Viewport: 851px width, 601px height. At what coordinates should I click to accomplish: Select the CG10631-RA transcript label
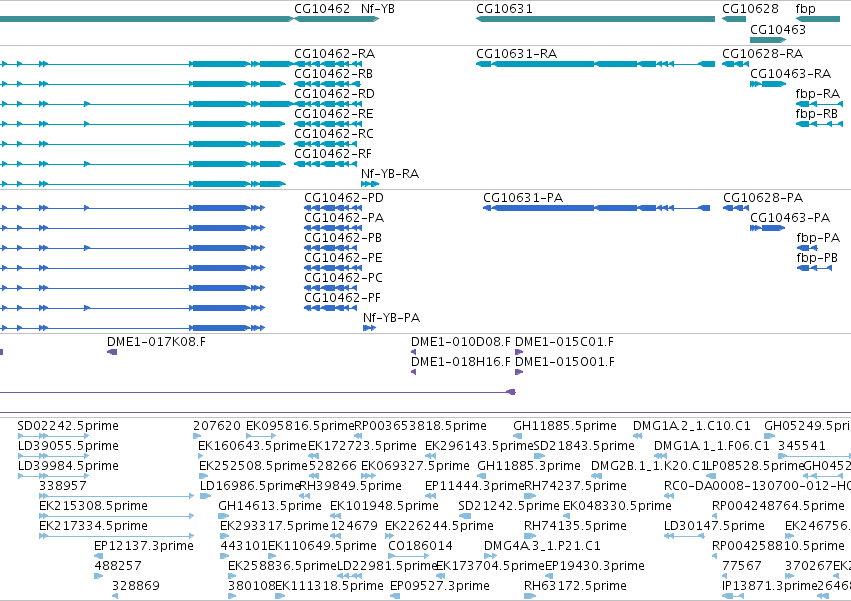(517, 54)
